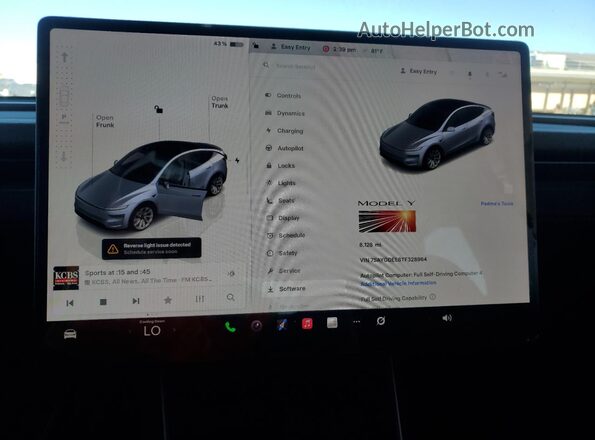Open car controls from bottom-left car icon
The image size is (595, 440).
(70, 334)
